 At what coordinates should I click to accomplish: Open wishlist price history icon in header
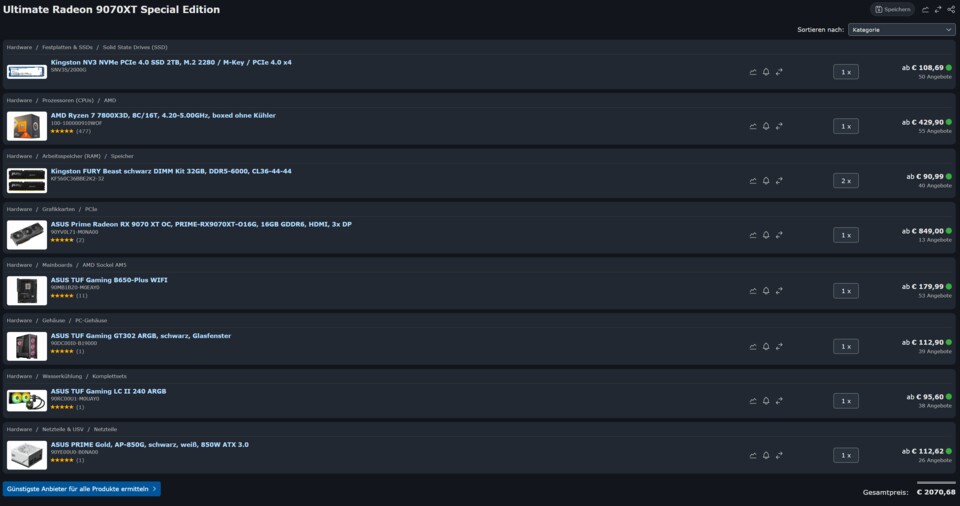[x=925, y=10]
